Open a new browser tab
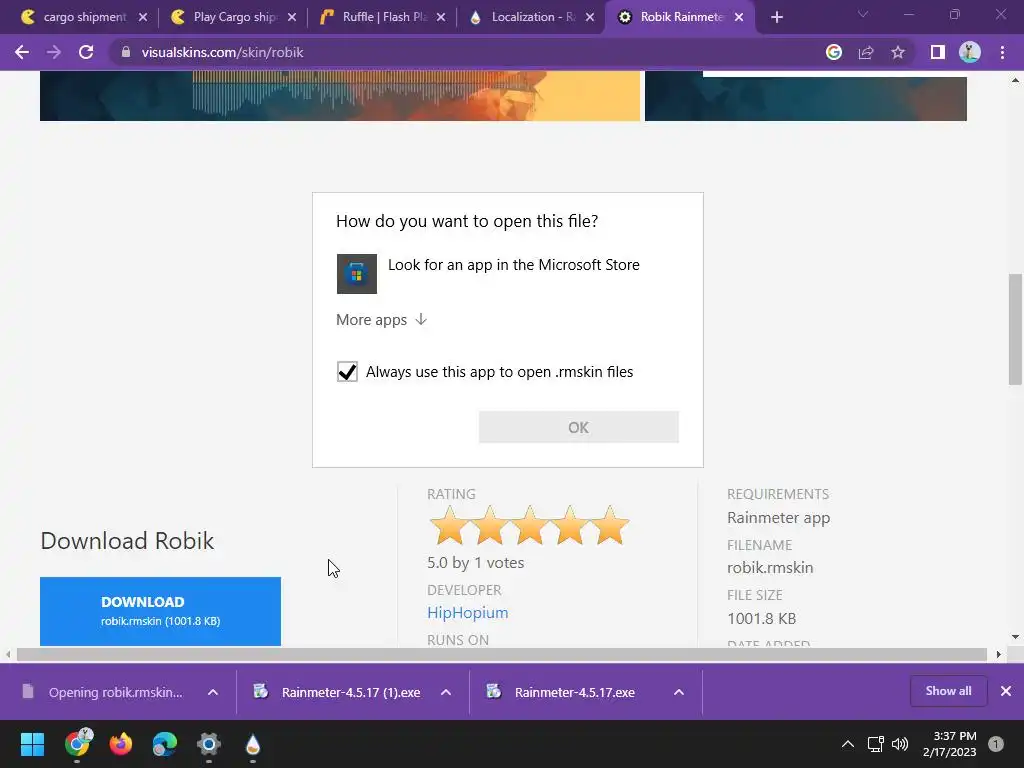Screen dimensions: 1024x768 (776, 18)
